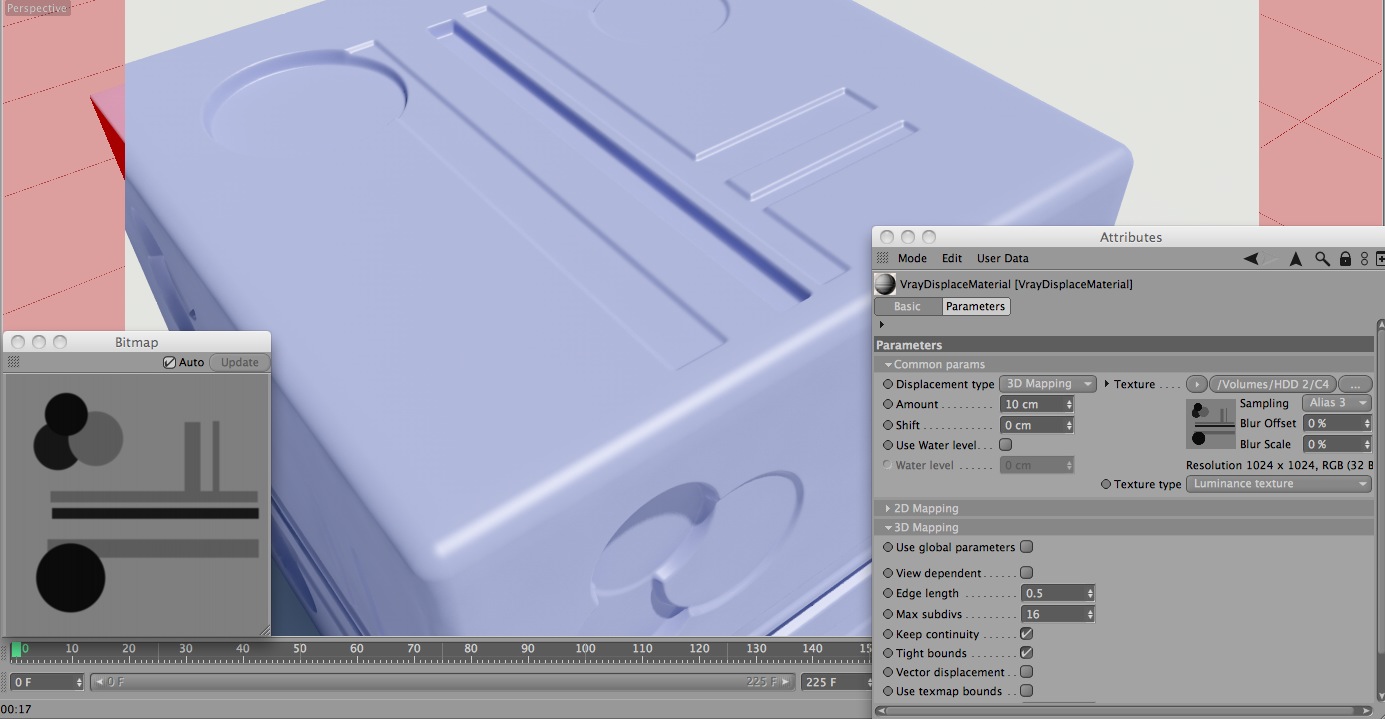Click the bitmap preview image in Bitmap window

pyautogui.click(x=136, y=504)
